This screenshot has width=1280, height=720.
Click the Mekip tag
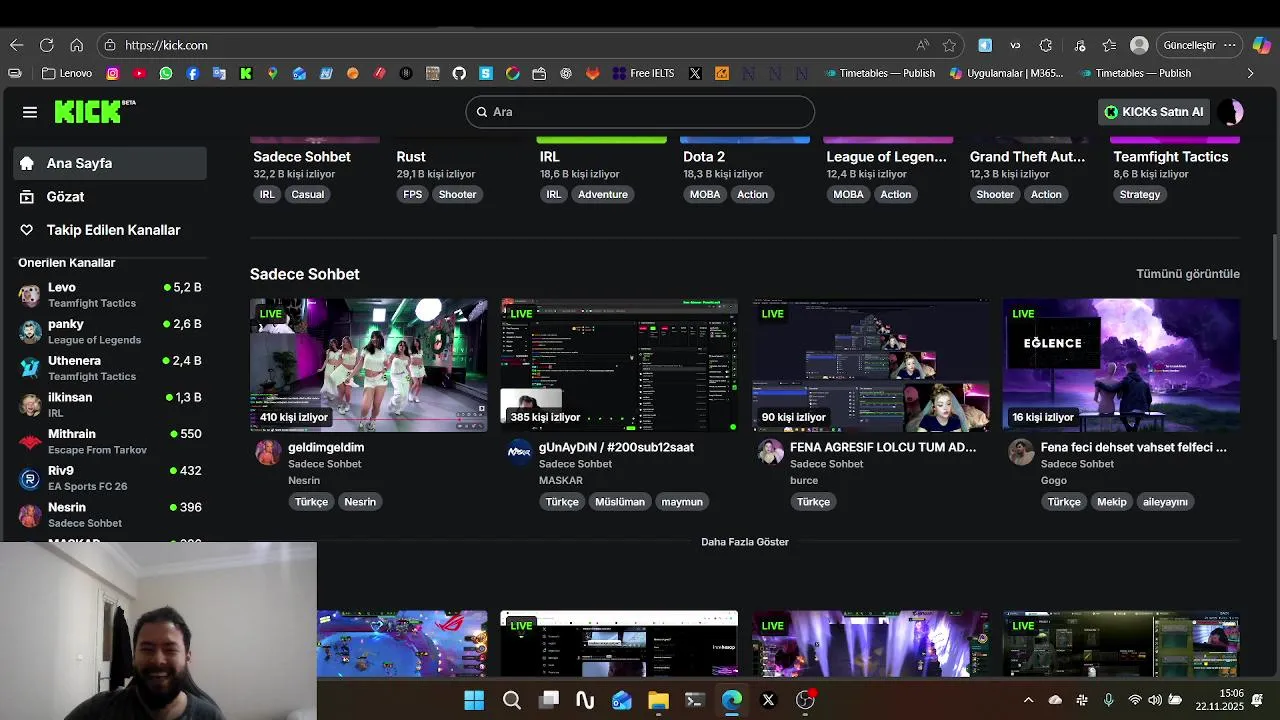pyautogui.click(x=1112, y=502)
